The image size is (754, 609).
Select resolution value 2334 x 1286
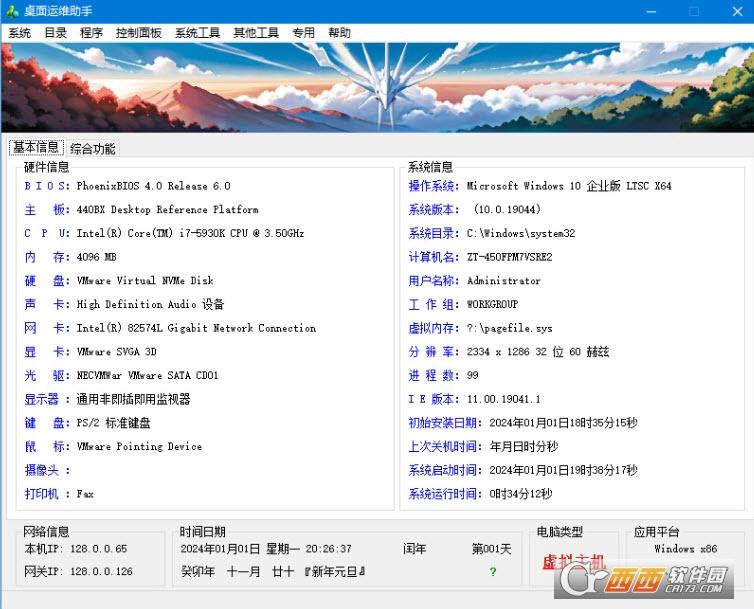tap(538, 352)
